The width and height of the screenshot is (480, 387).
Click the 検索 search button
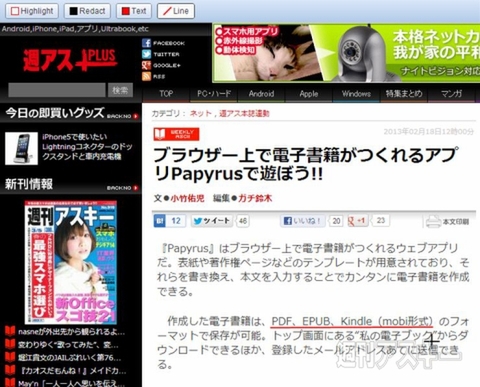120,90
